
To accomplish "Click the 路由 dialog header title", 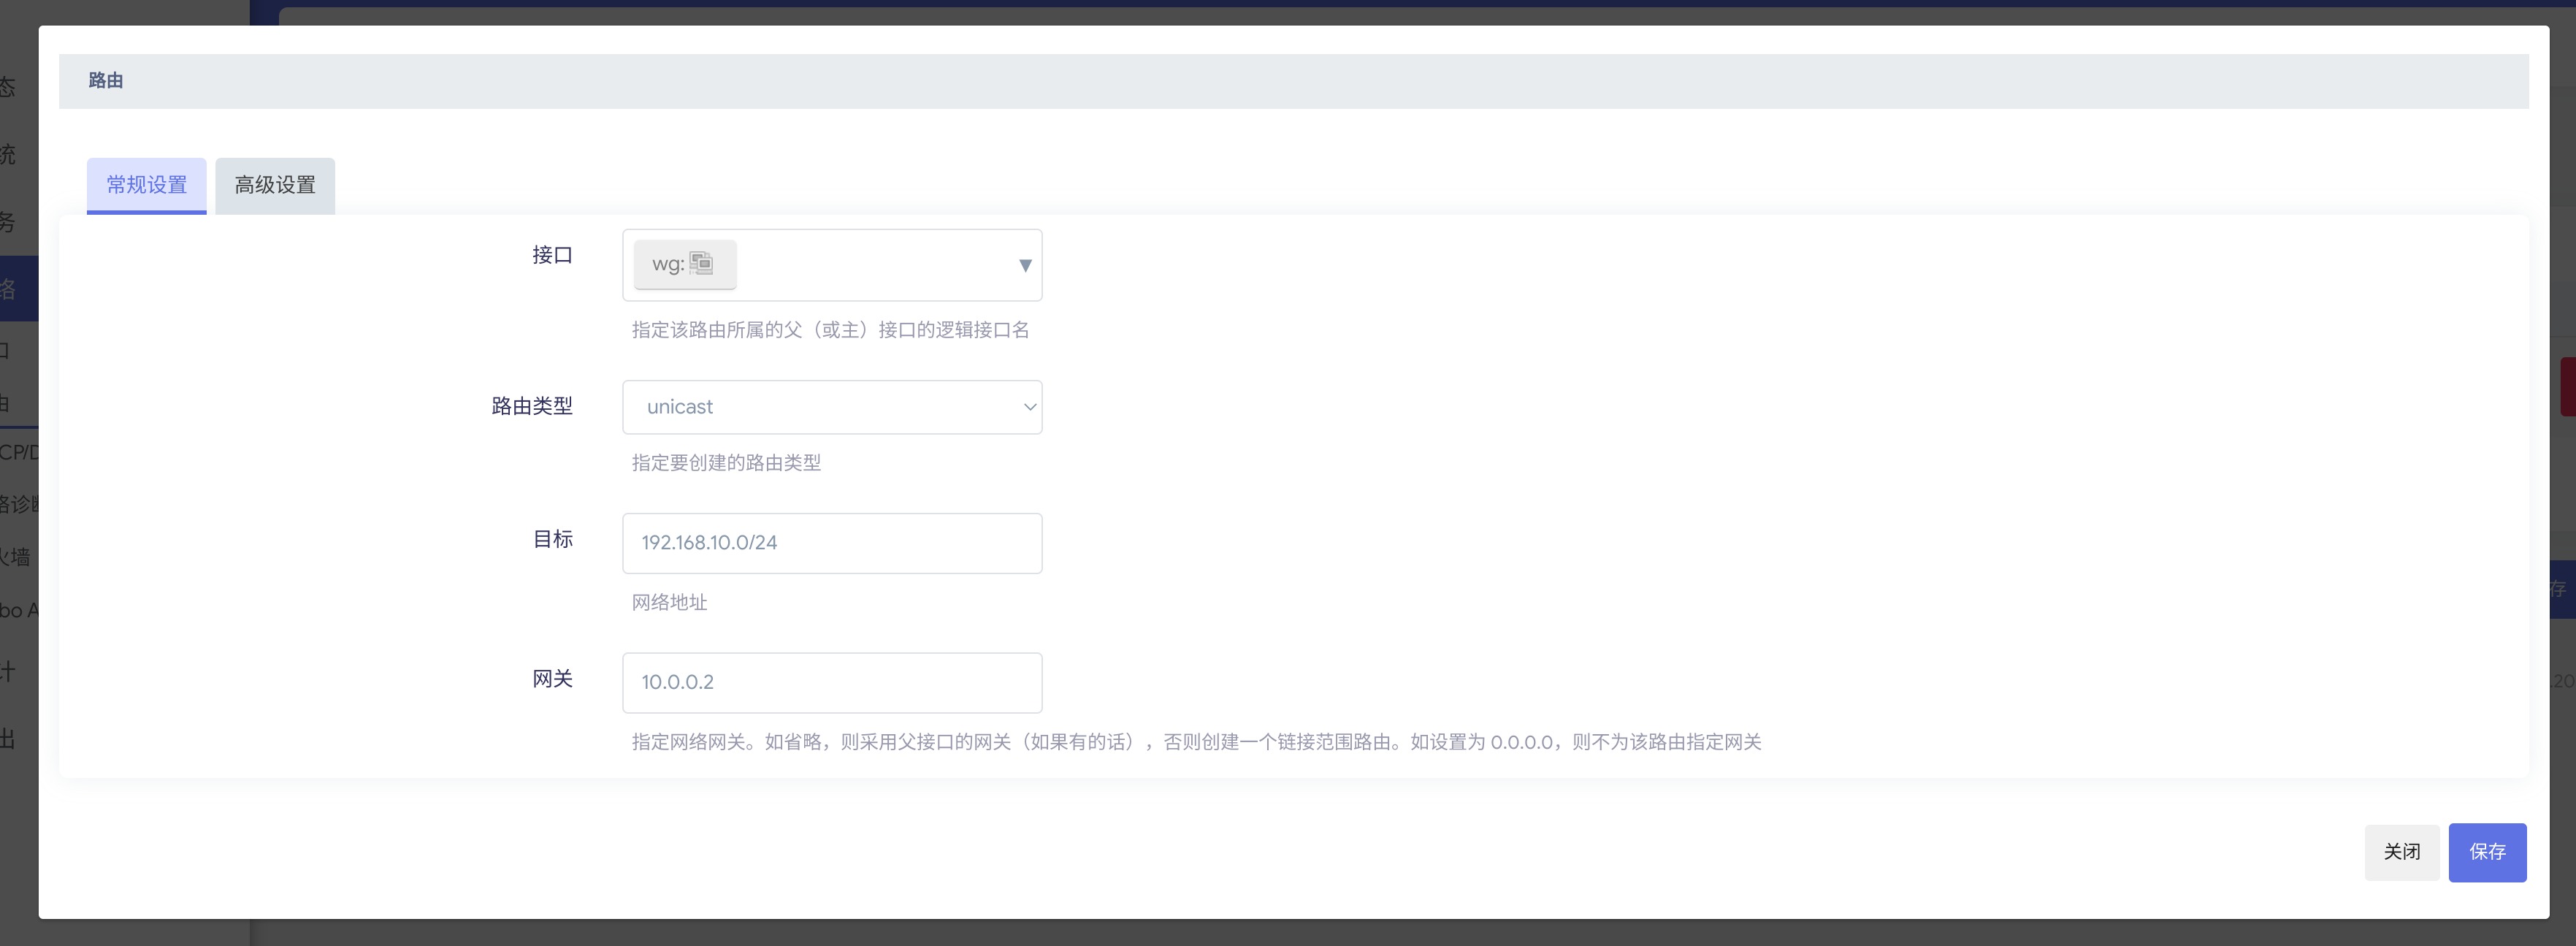I will point(106,81).
